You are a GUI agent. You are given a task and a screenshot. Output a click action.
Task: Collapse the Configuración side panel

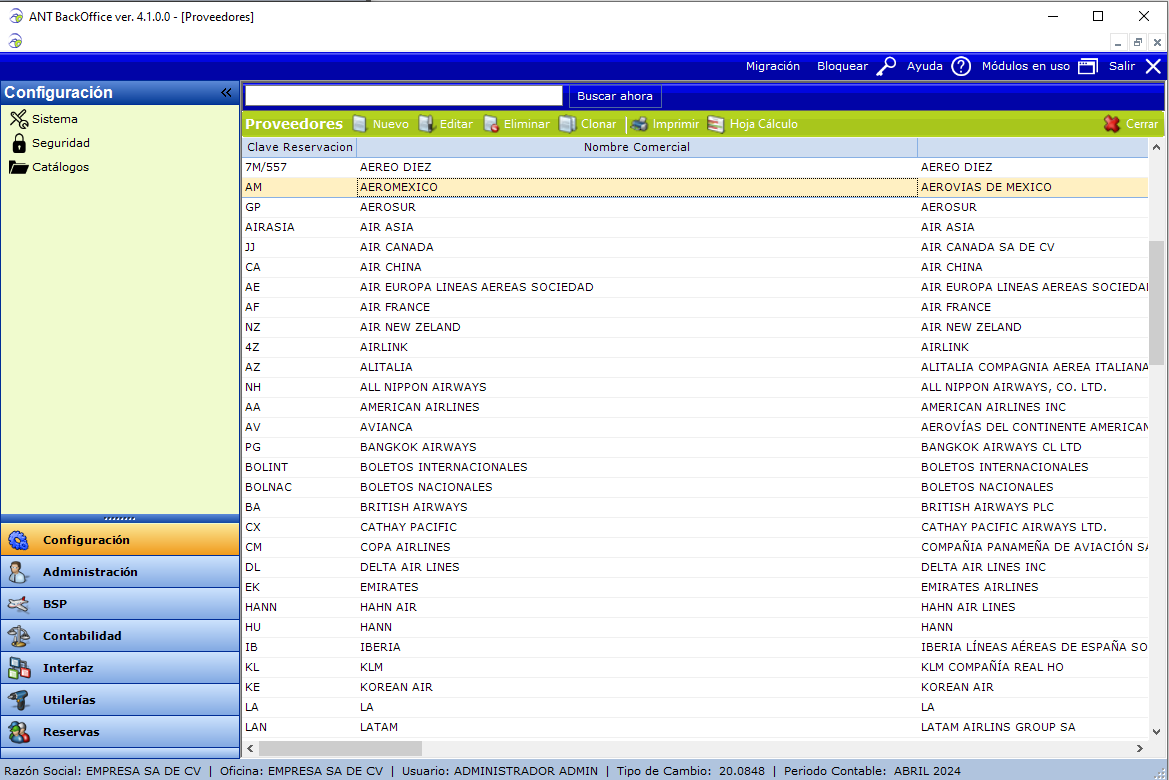226,93
